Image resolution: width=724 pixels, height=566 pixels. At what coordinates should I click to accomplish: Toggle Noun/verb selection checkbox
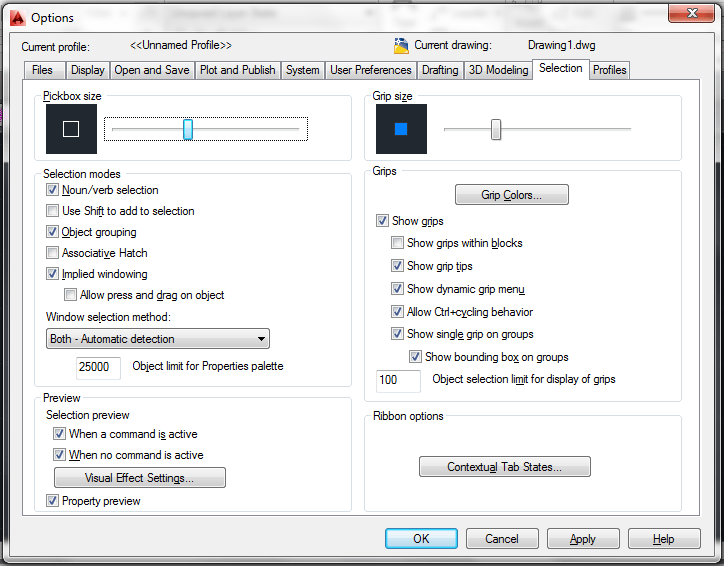(x=52, y=190)
